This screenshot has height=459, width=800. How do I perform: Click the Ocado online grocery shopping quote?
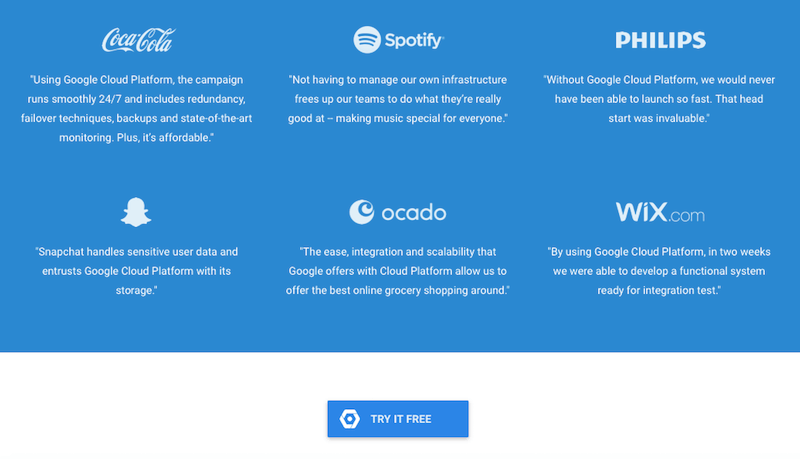coord(398,270)
